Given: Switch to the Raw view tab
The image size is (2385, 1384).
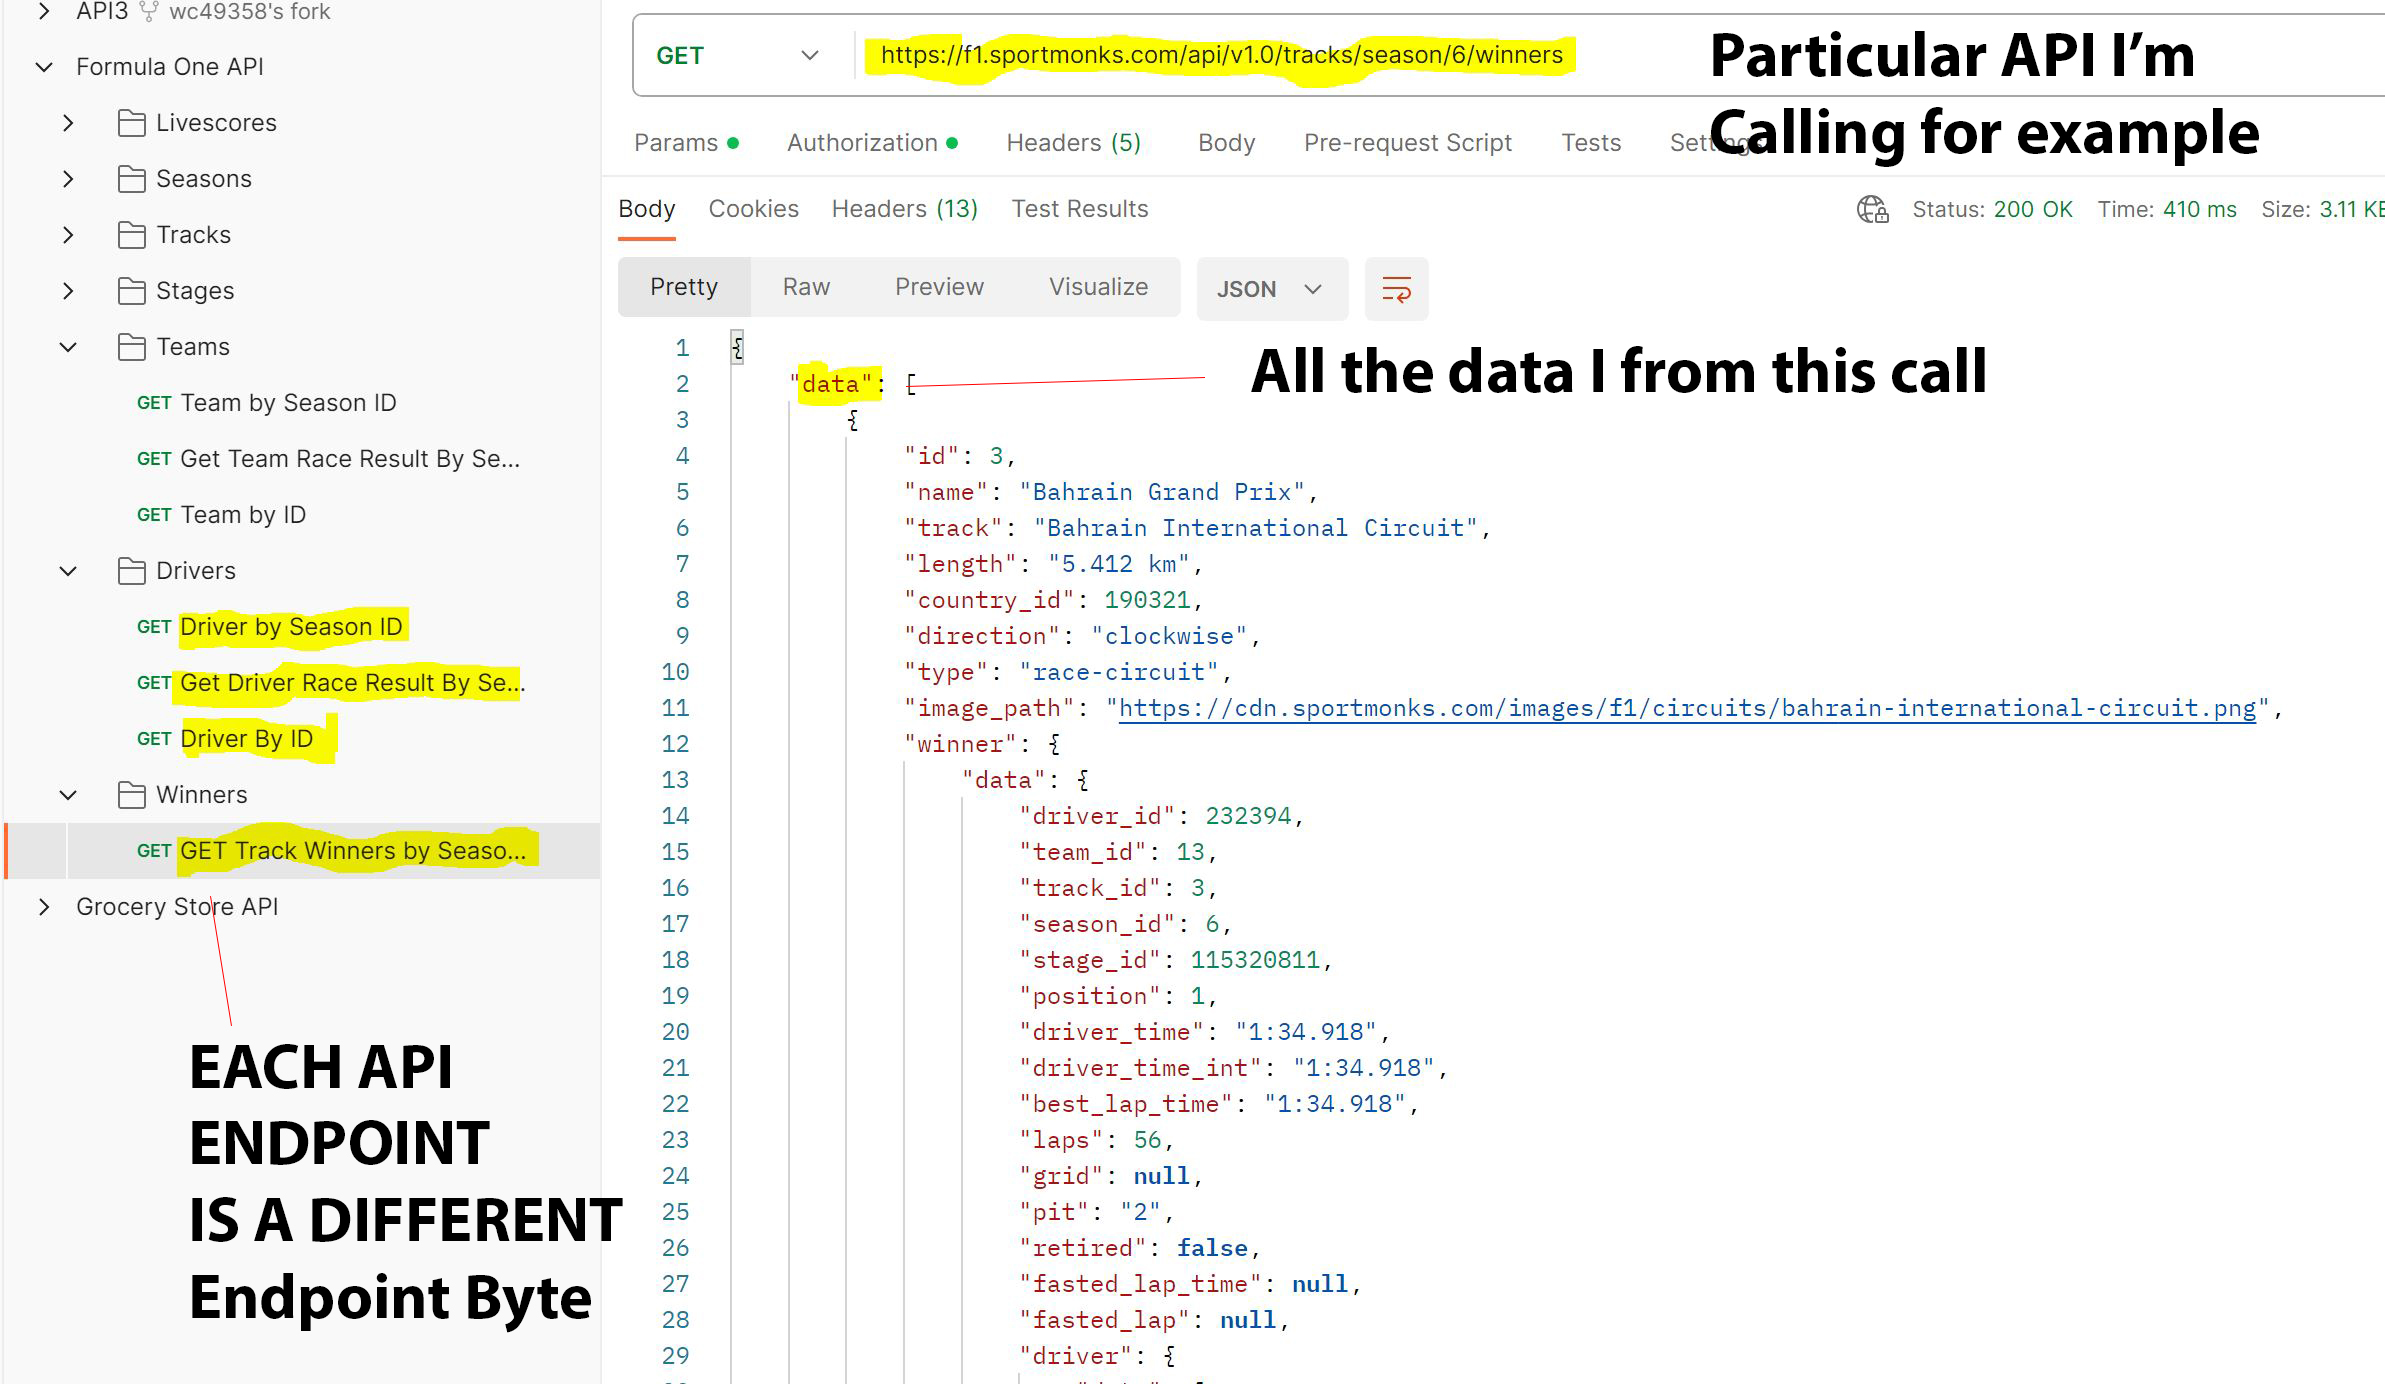Looking at the screenshot, I should 806,287.
